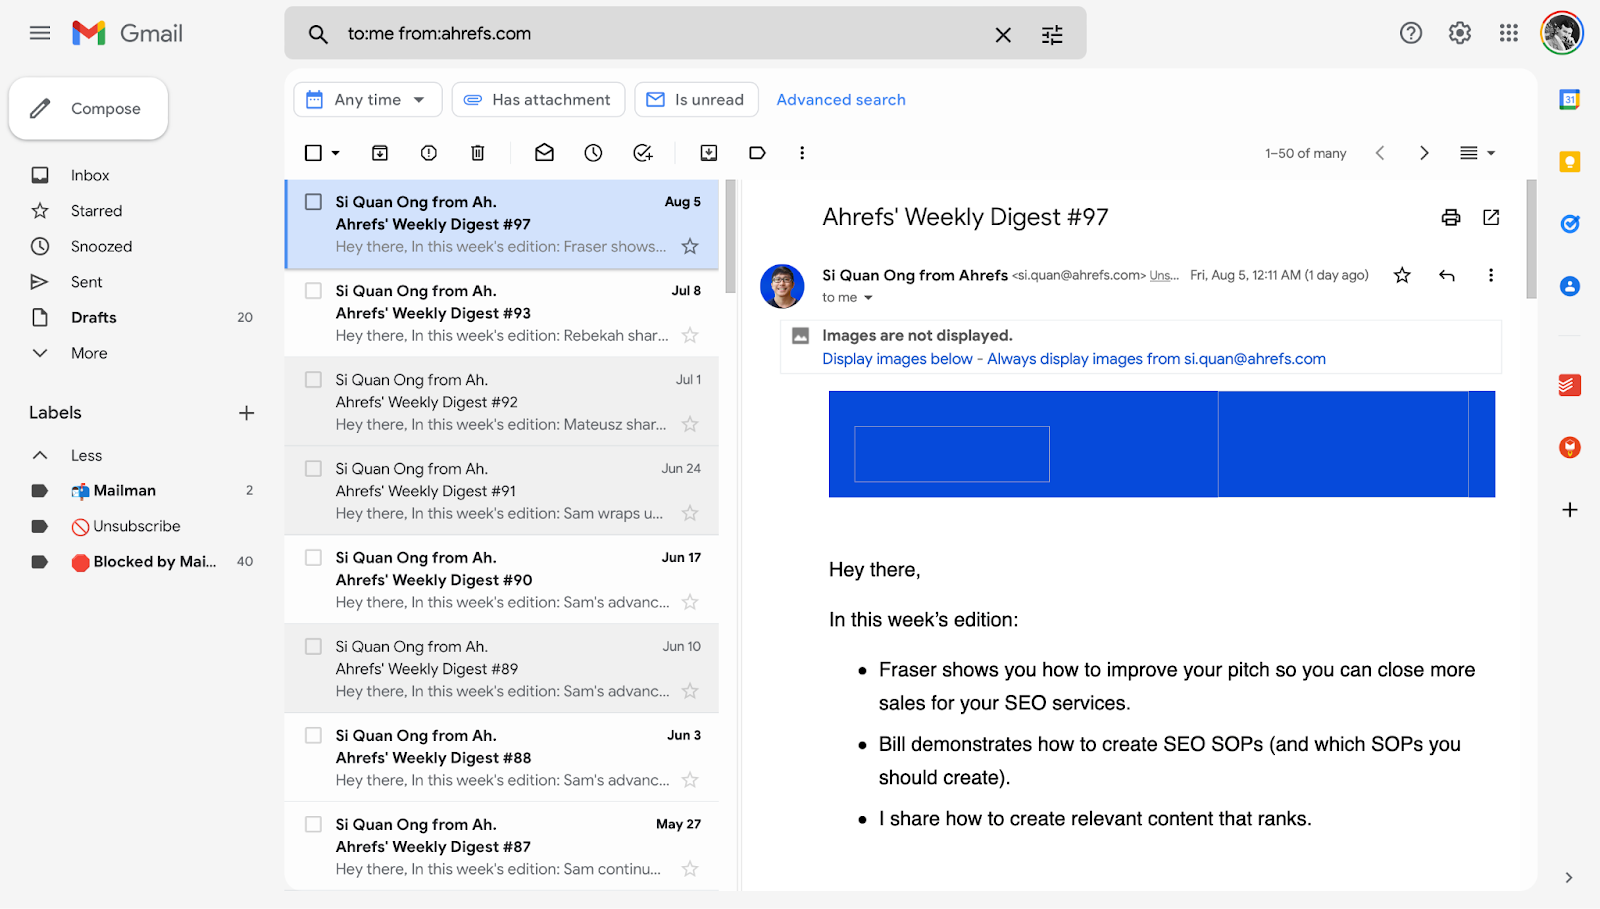Click the Archive toolbar icon
This screenshot has height=909, width=1600.
pyautogui.click(x=380, y=153)
